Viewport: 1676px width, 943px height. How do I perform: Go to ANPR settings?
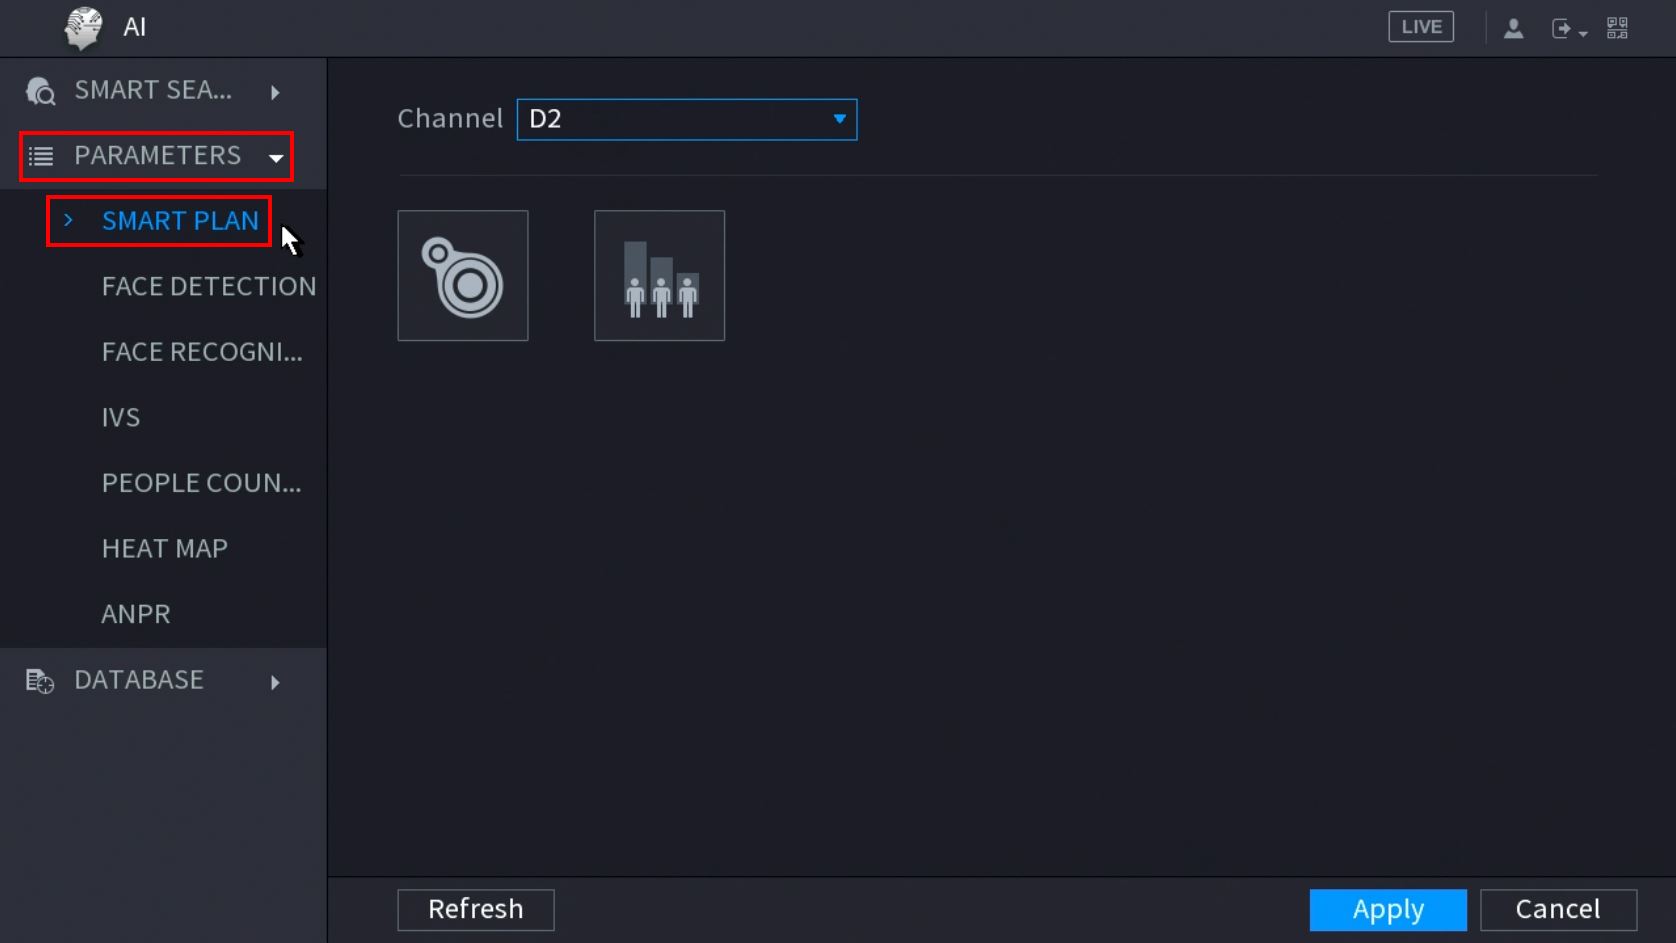(x=136, y=614)
